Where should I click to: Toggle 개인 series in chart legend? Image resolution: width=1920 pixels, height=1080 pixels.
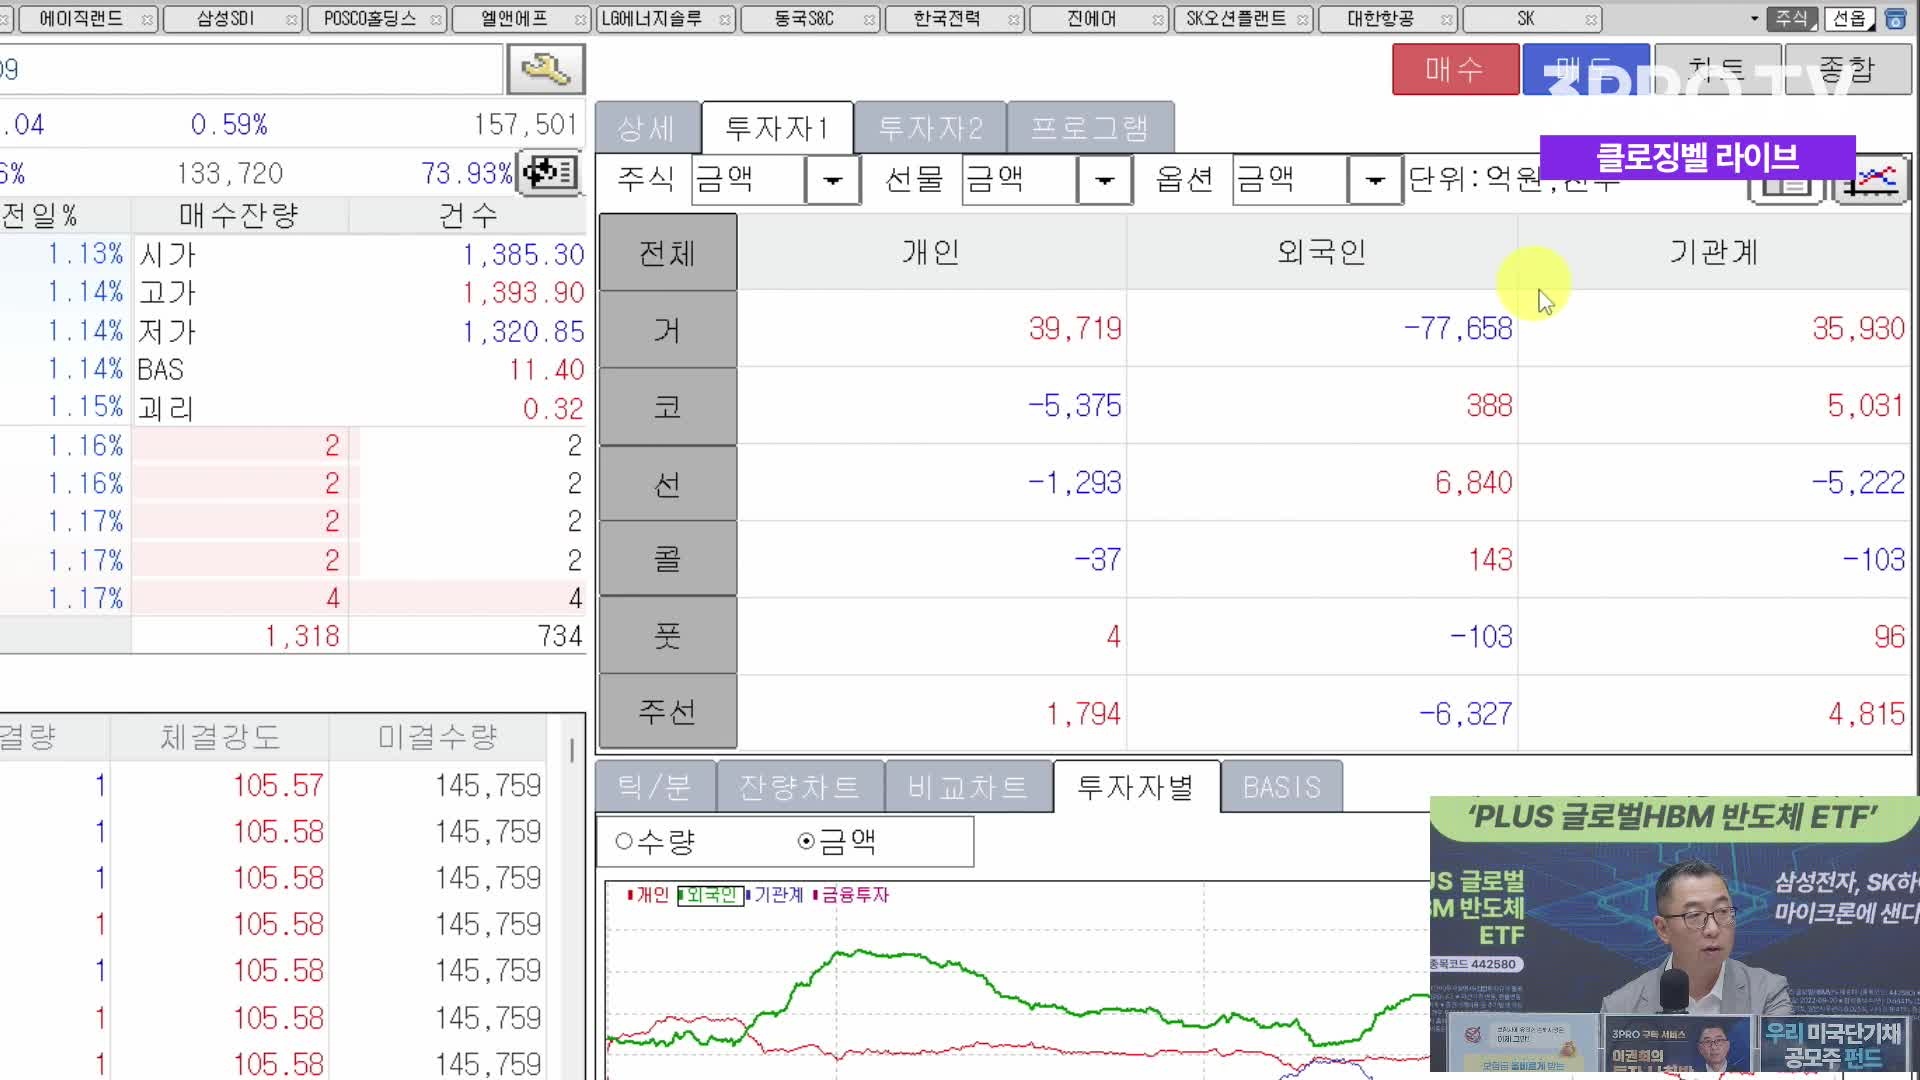pyautogui.click(x=648, y=895)
